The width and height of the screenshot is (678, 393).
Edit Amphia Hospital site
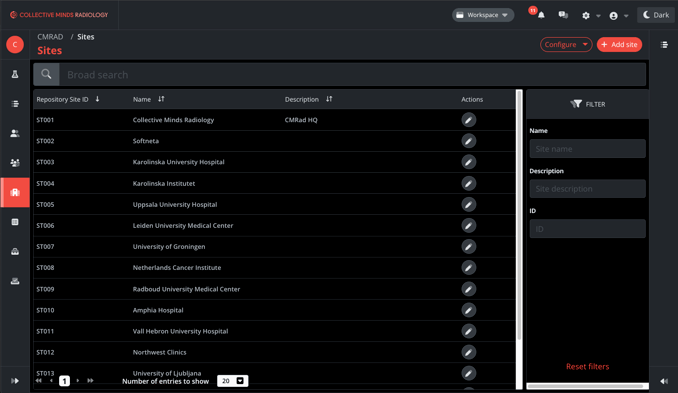click(468, 310)
